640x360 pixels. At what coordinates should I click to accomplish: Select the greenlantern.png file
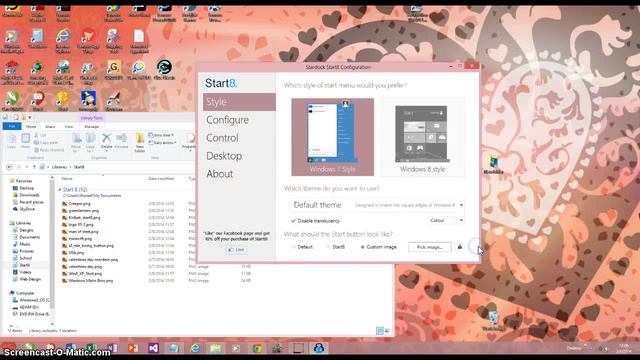click(x=84, y=211)
